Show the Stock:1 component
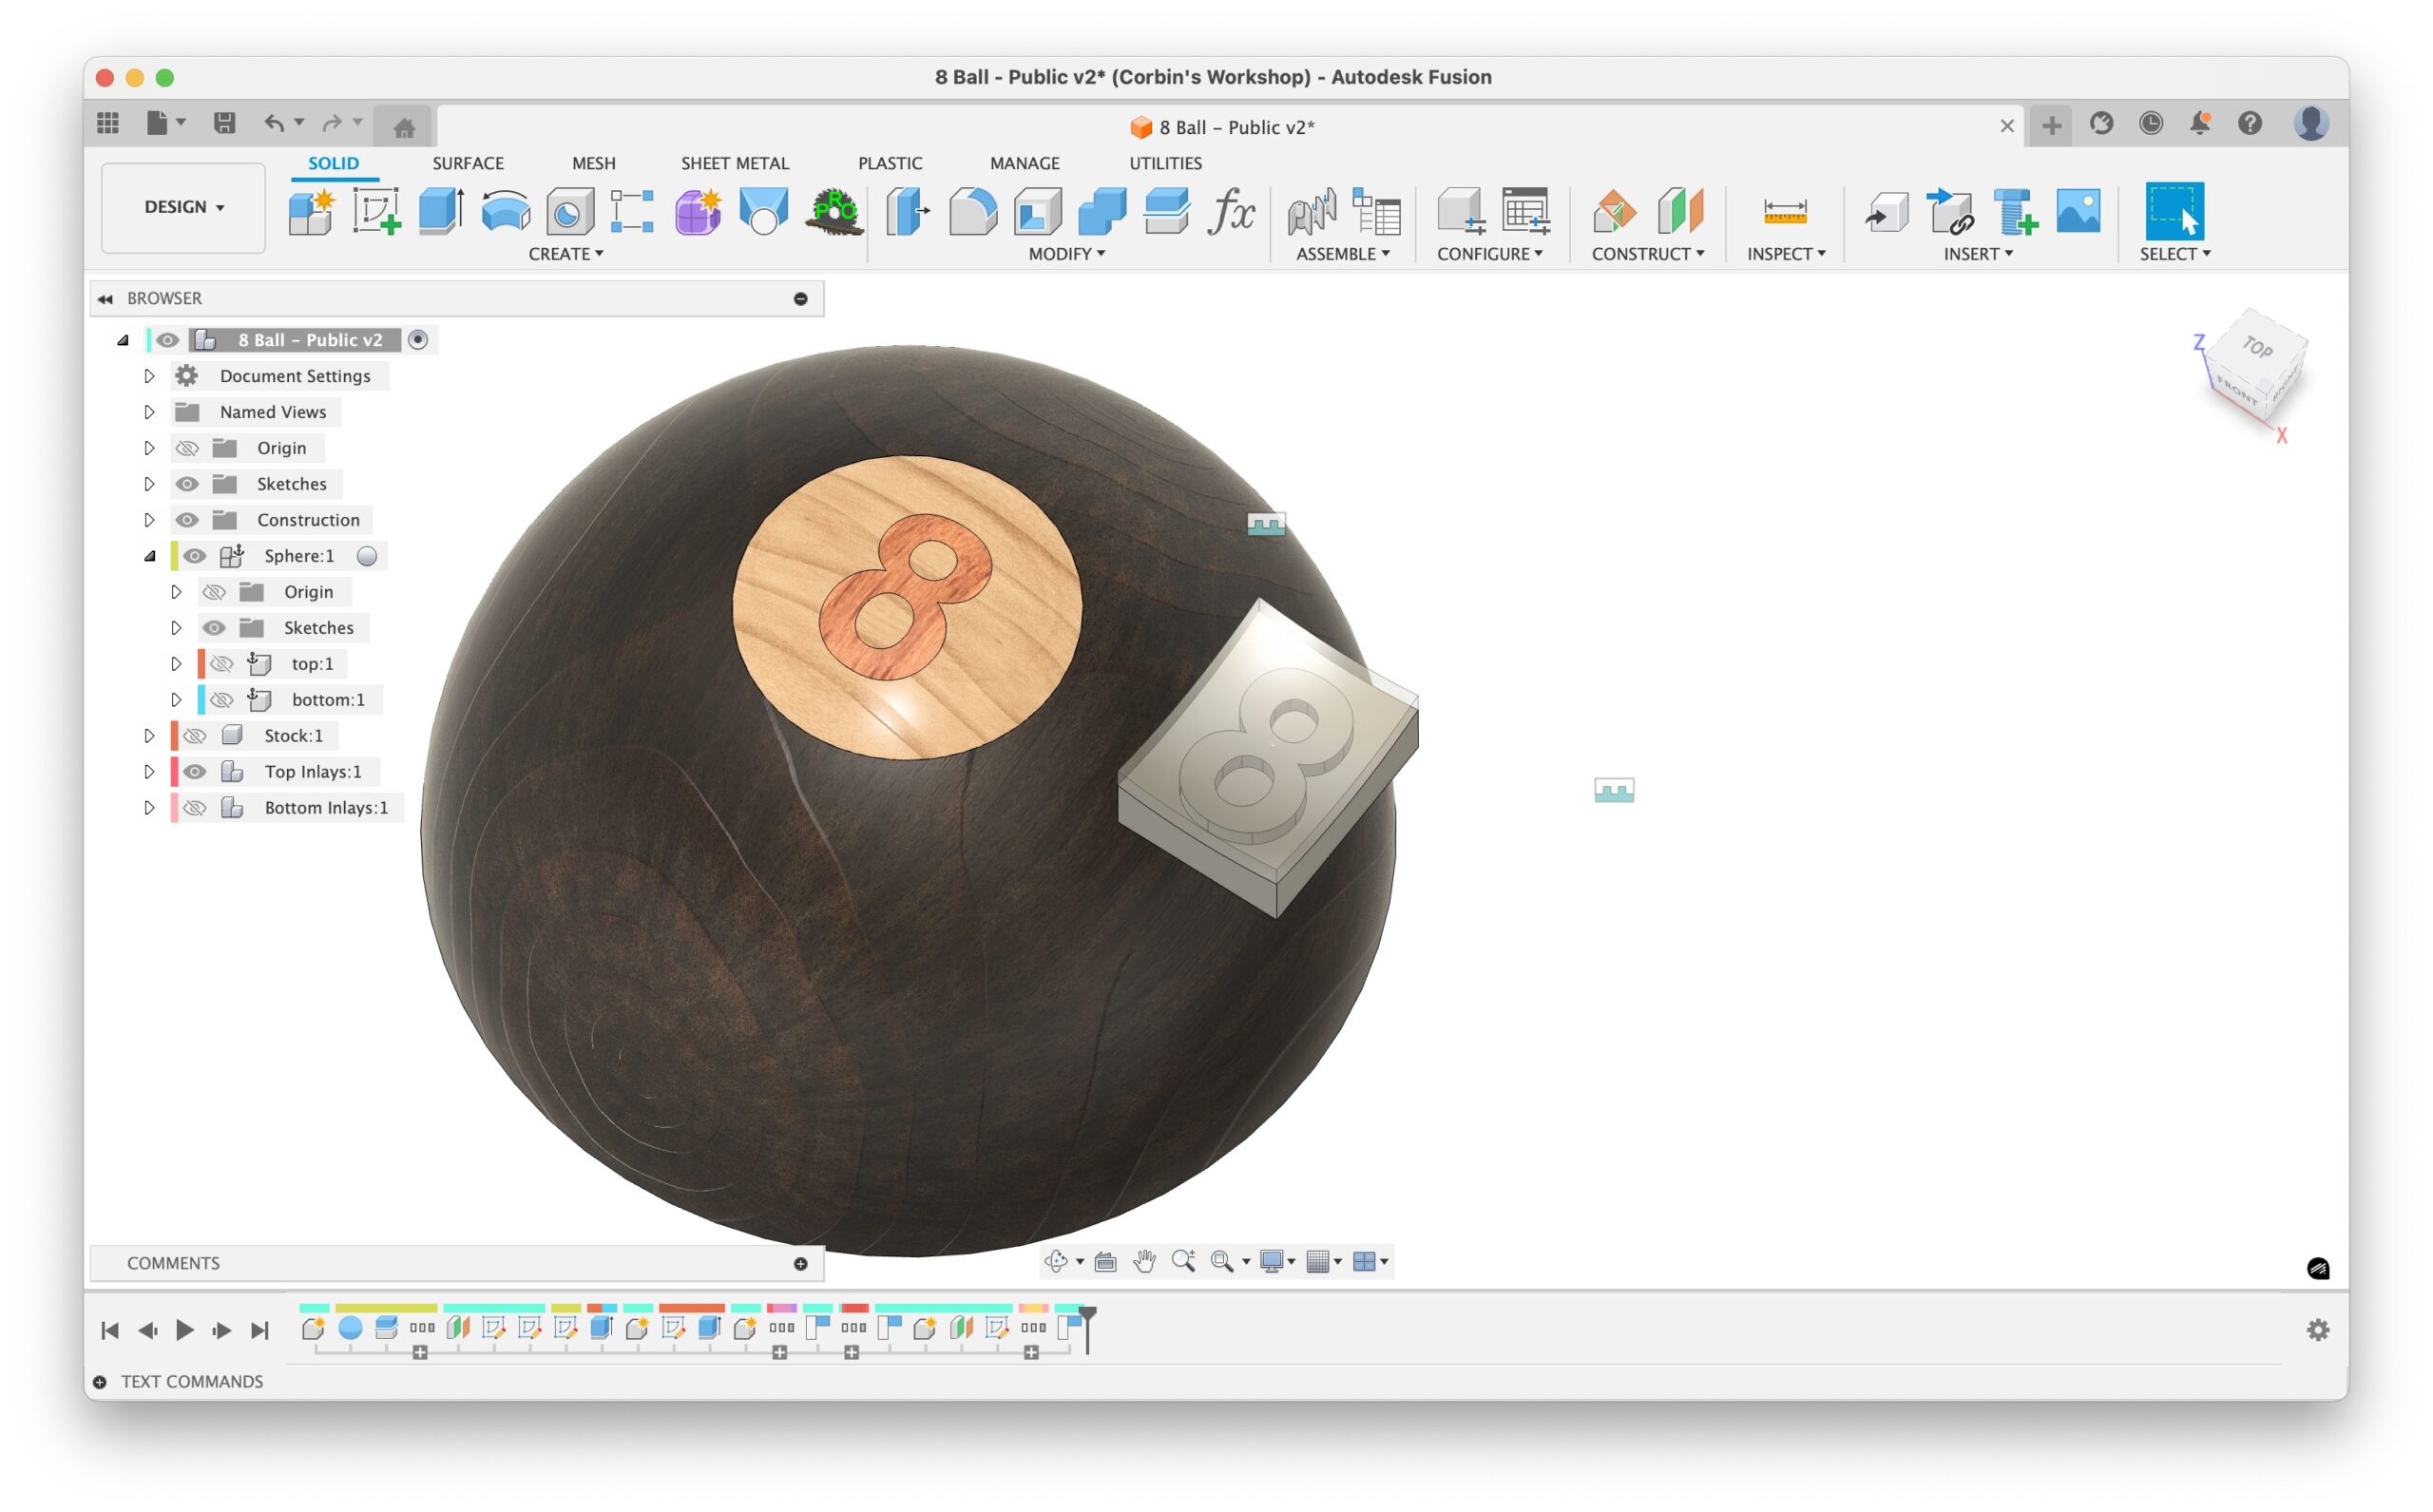2433x1512 pixels. point(195,736)
